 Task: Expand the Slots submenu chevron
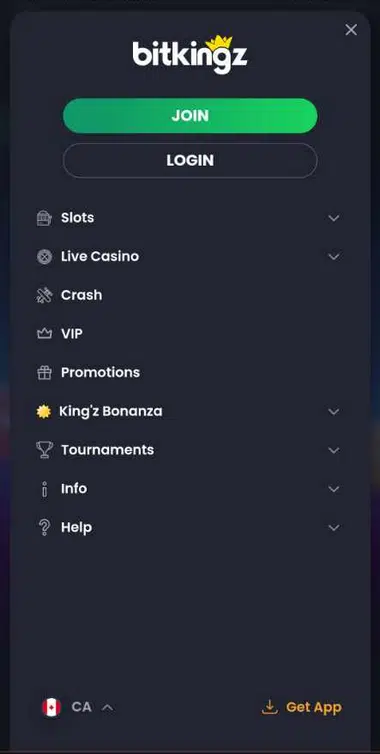tap(334, 218)
